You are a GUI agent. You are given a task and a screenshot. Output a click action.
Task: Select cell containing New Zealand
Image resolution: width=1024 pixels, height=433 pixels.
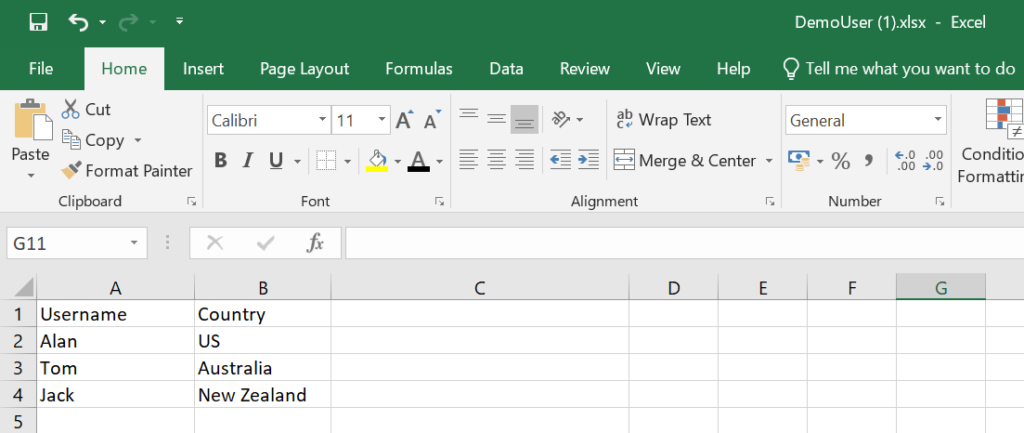pos(263,394)
